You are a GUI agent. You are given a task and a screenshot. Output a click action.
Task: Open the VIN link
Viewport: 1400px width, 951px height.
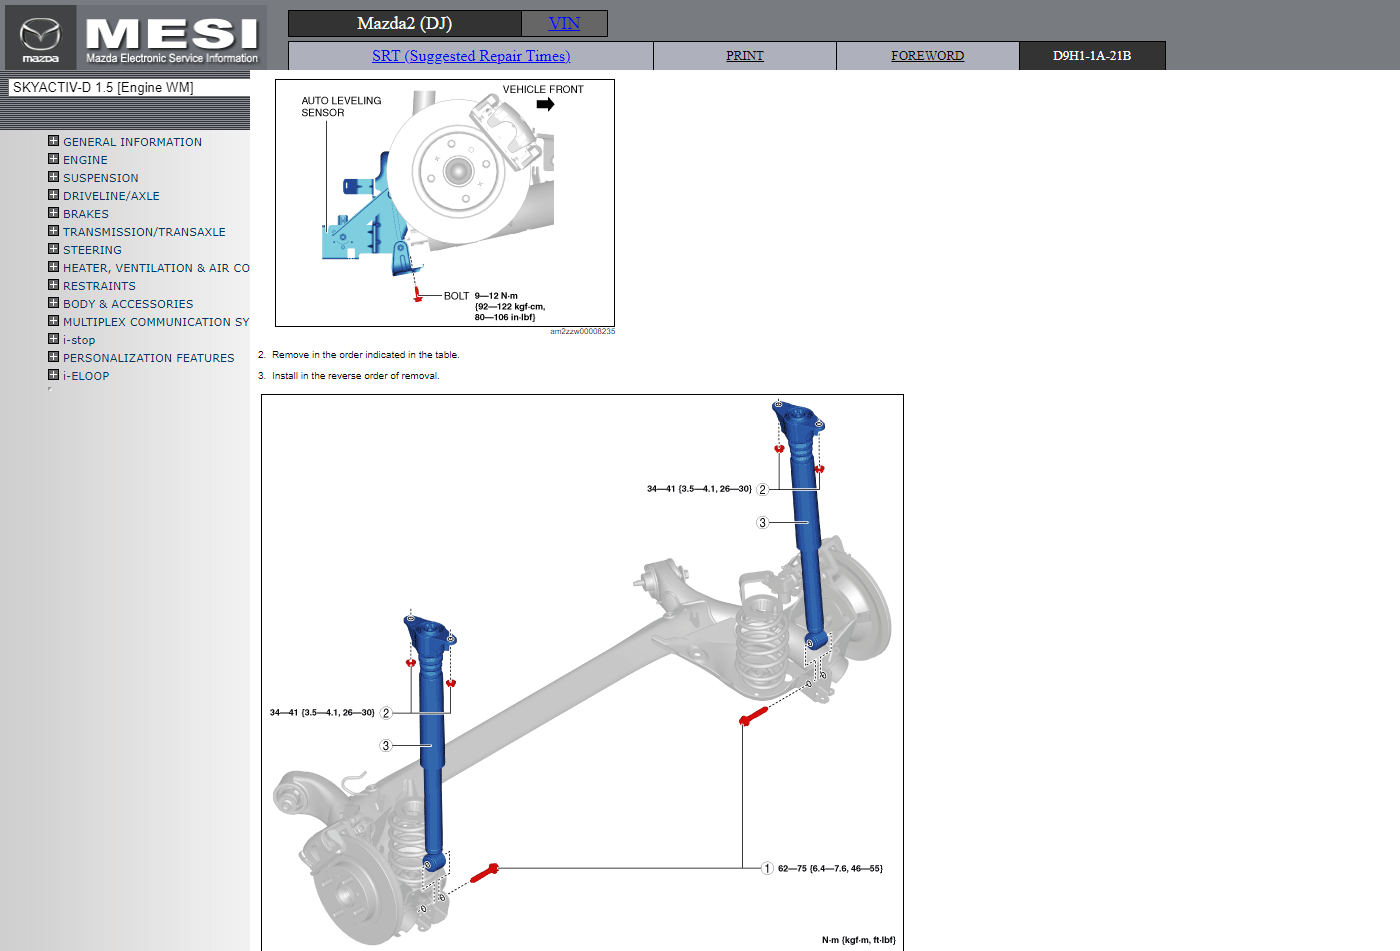tap(564, 23)
